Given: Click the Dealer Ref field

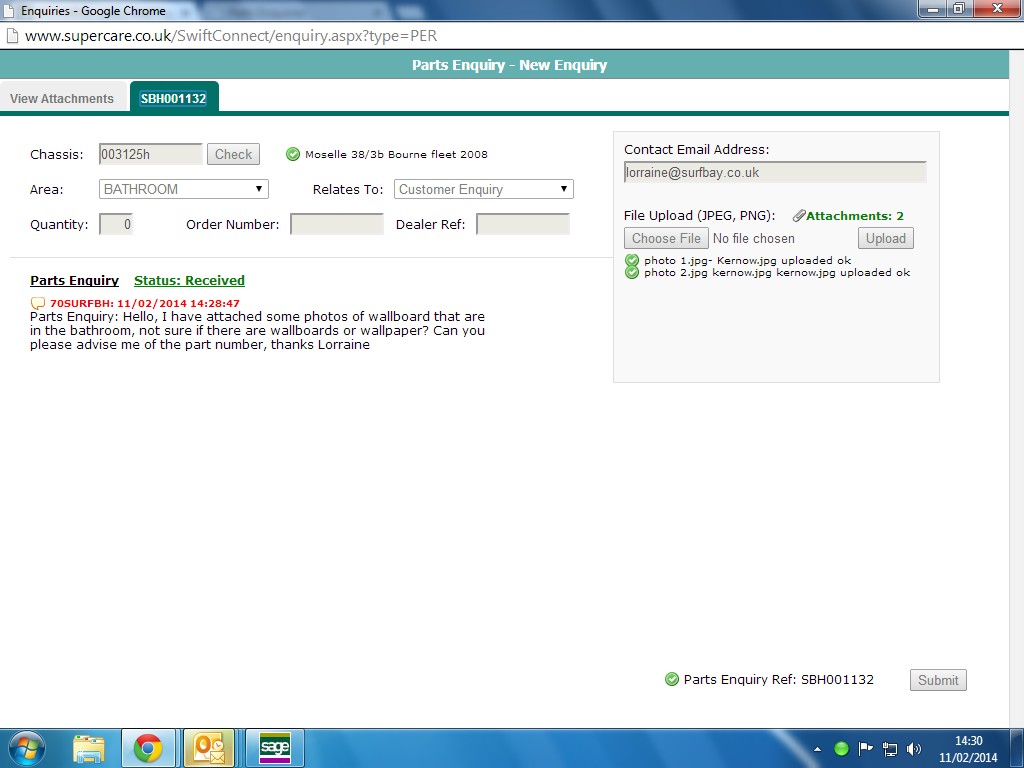Looking at the screenshot, I should 523,224.
